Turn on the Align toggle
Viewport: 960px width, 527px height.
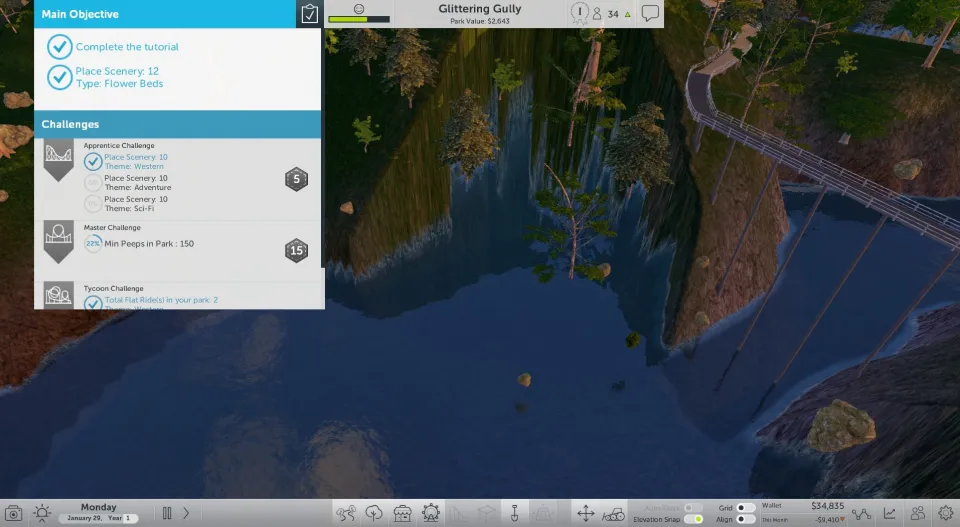(x=745, y=520)
